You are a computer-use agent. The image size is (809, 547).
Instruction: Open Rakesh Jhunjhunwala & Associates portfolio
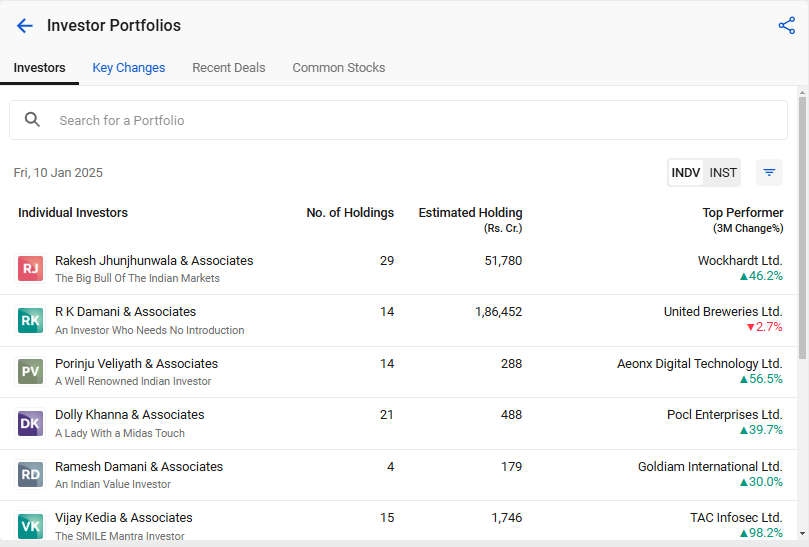[x=154, y=261]
